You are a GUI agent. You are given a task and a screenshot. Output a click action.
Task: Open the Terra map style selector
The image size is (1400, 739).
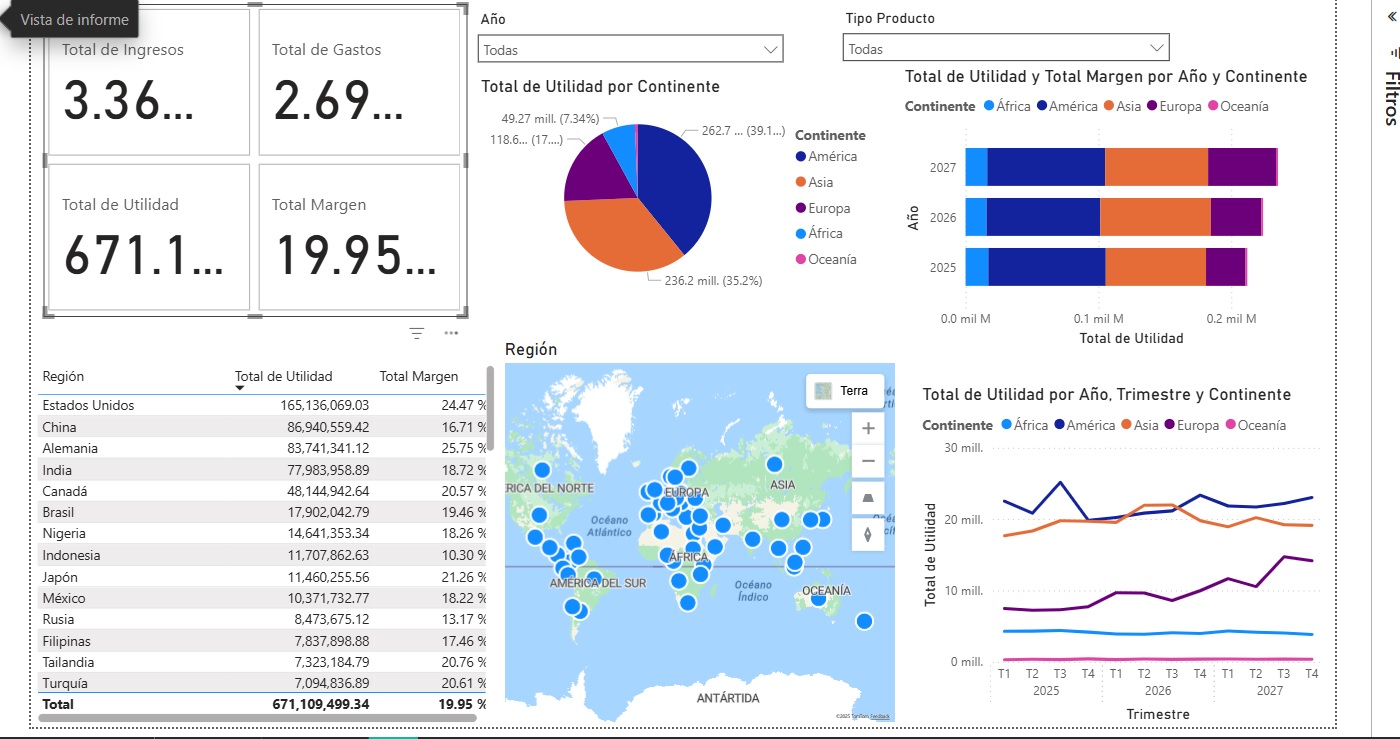coord(844,391)
